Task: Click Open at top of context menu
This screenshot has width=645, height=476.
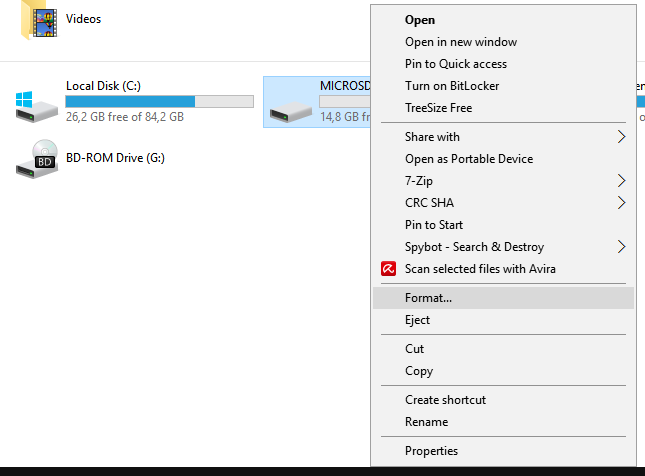Action: (x=419, y=20)
